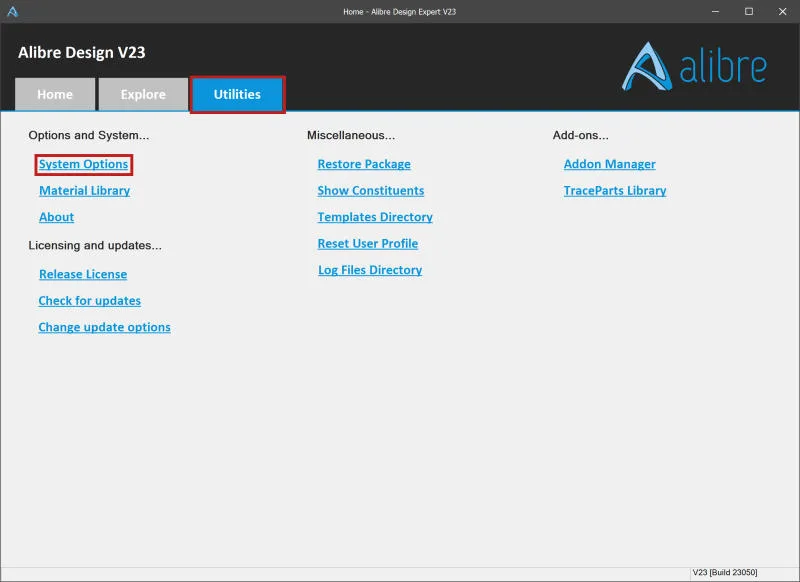Click the Alibre app icon in title bar
This screenshot has height=582, width=800.
(12, 11)
